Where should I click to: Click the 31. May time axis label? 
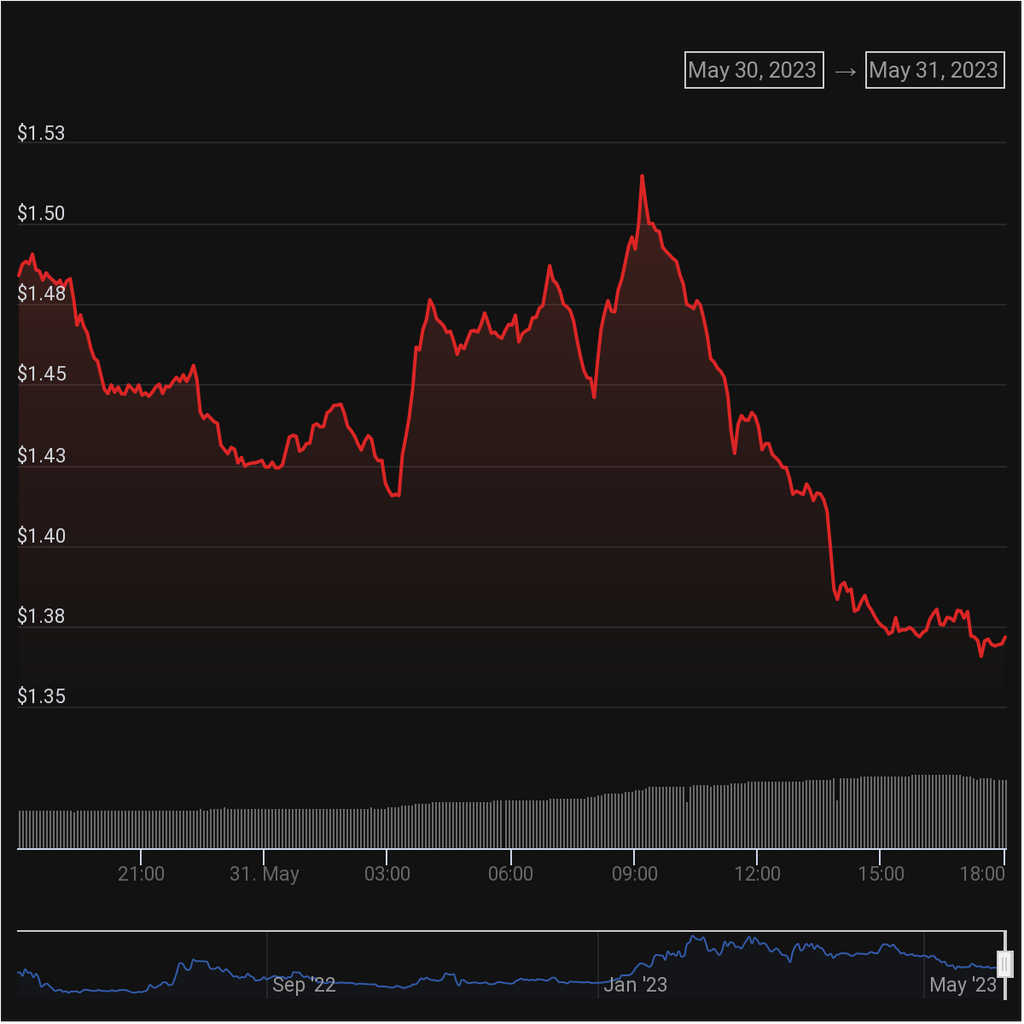(x=264, y=874)
